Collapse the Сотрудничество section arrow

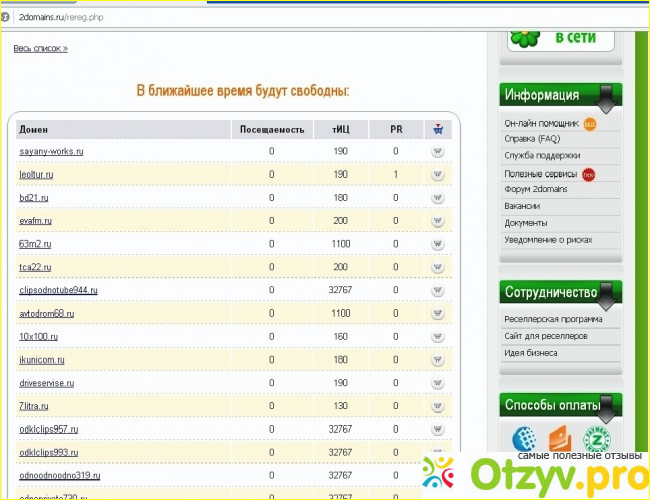click(x=607, y=295)
